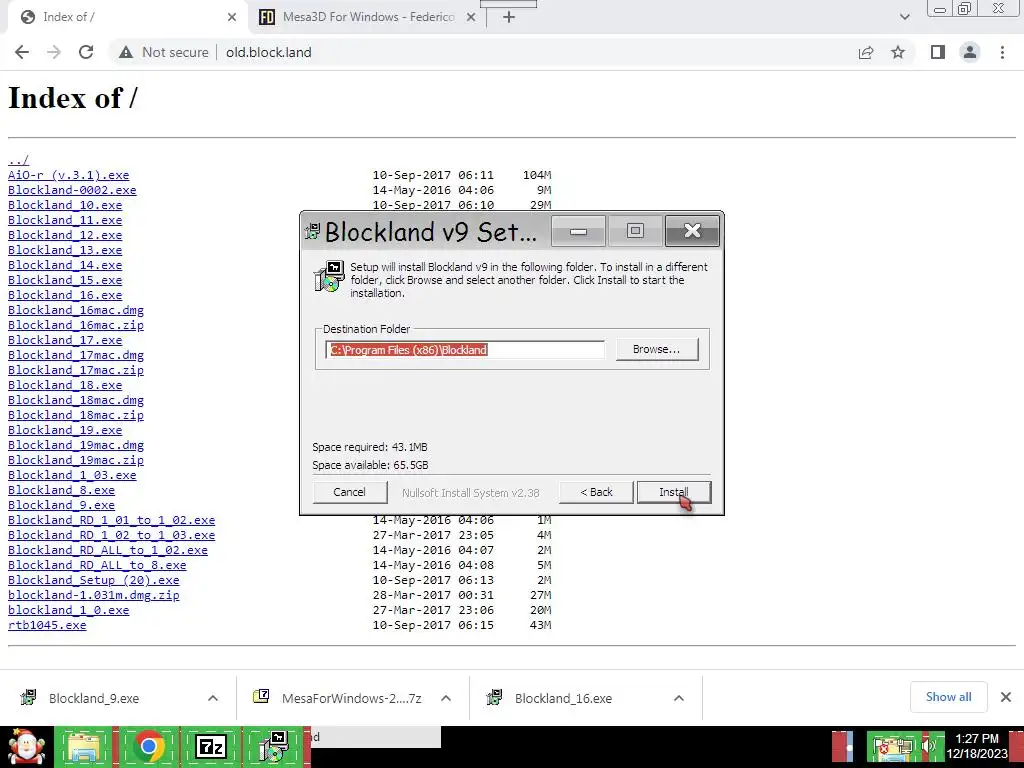Expand Blockland_16.exe download options

pyautogui.click(x=679, y=698)
